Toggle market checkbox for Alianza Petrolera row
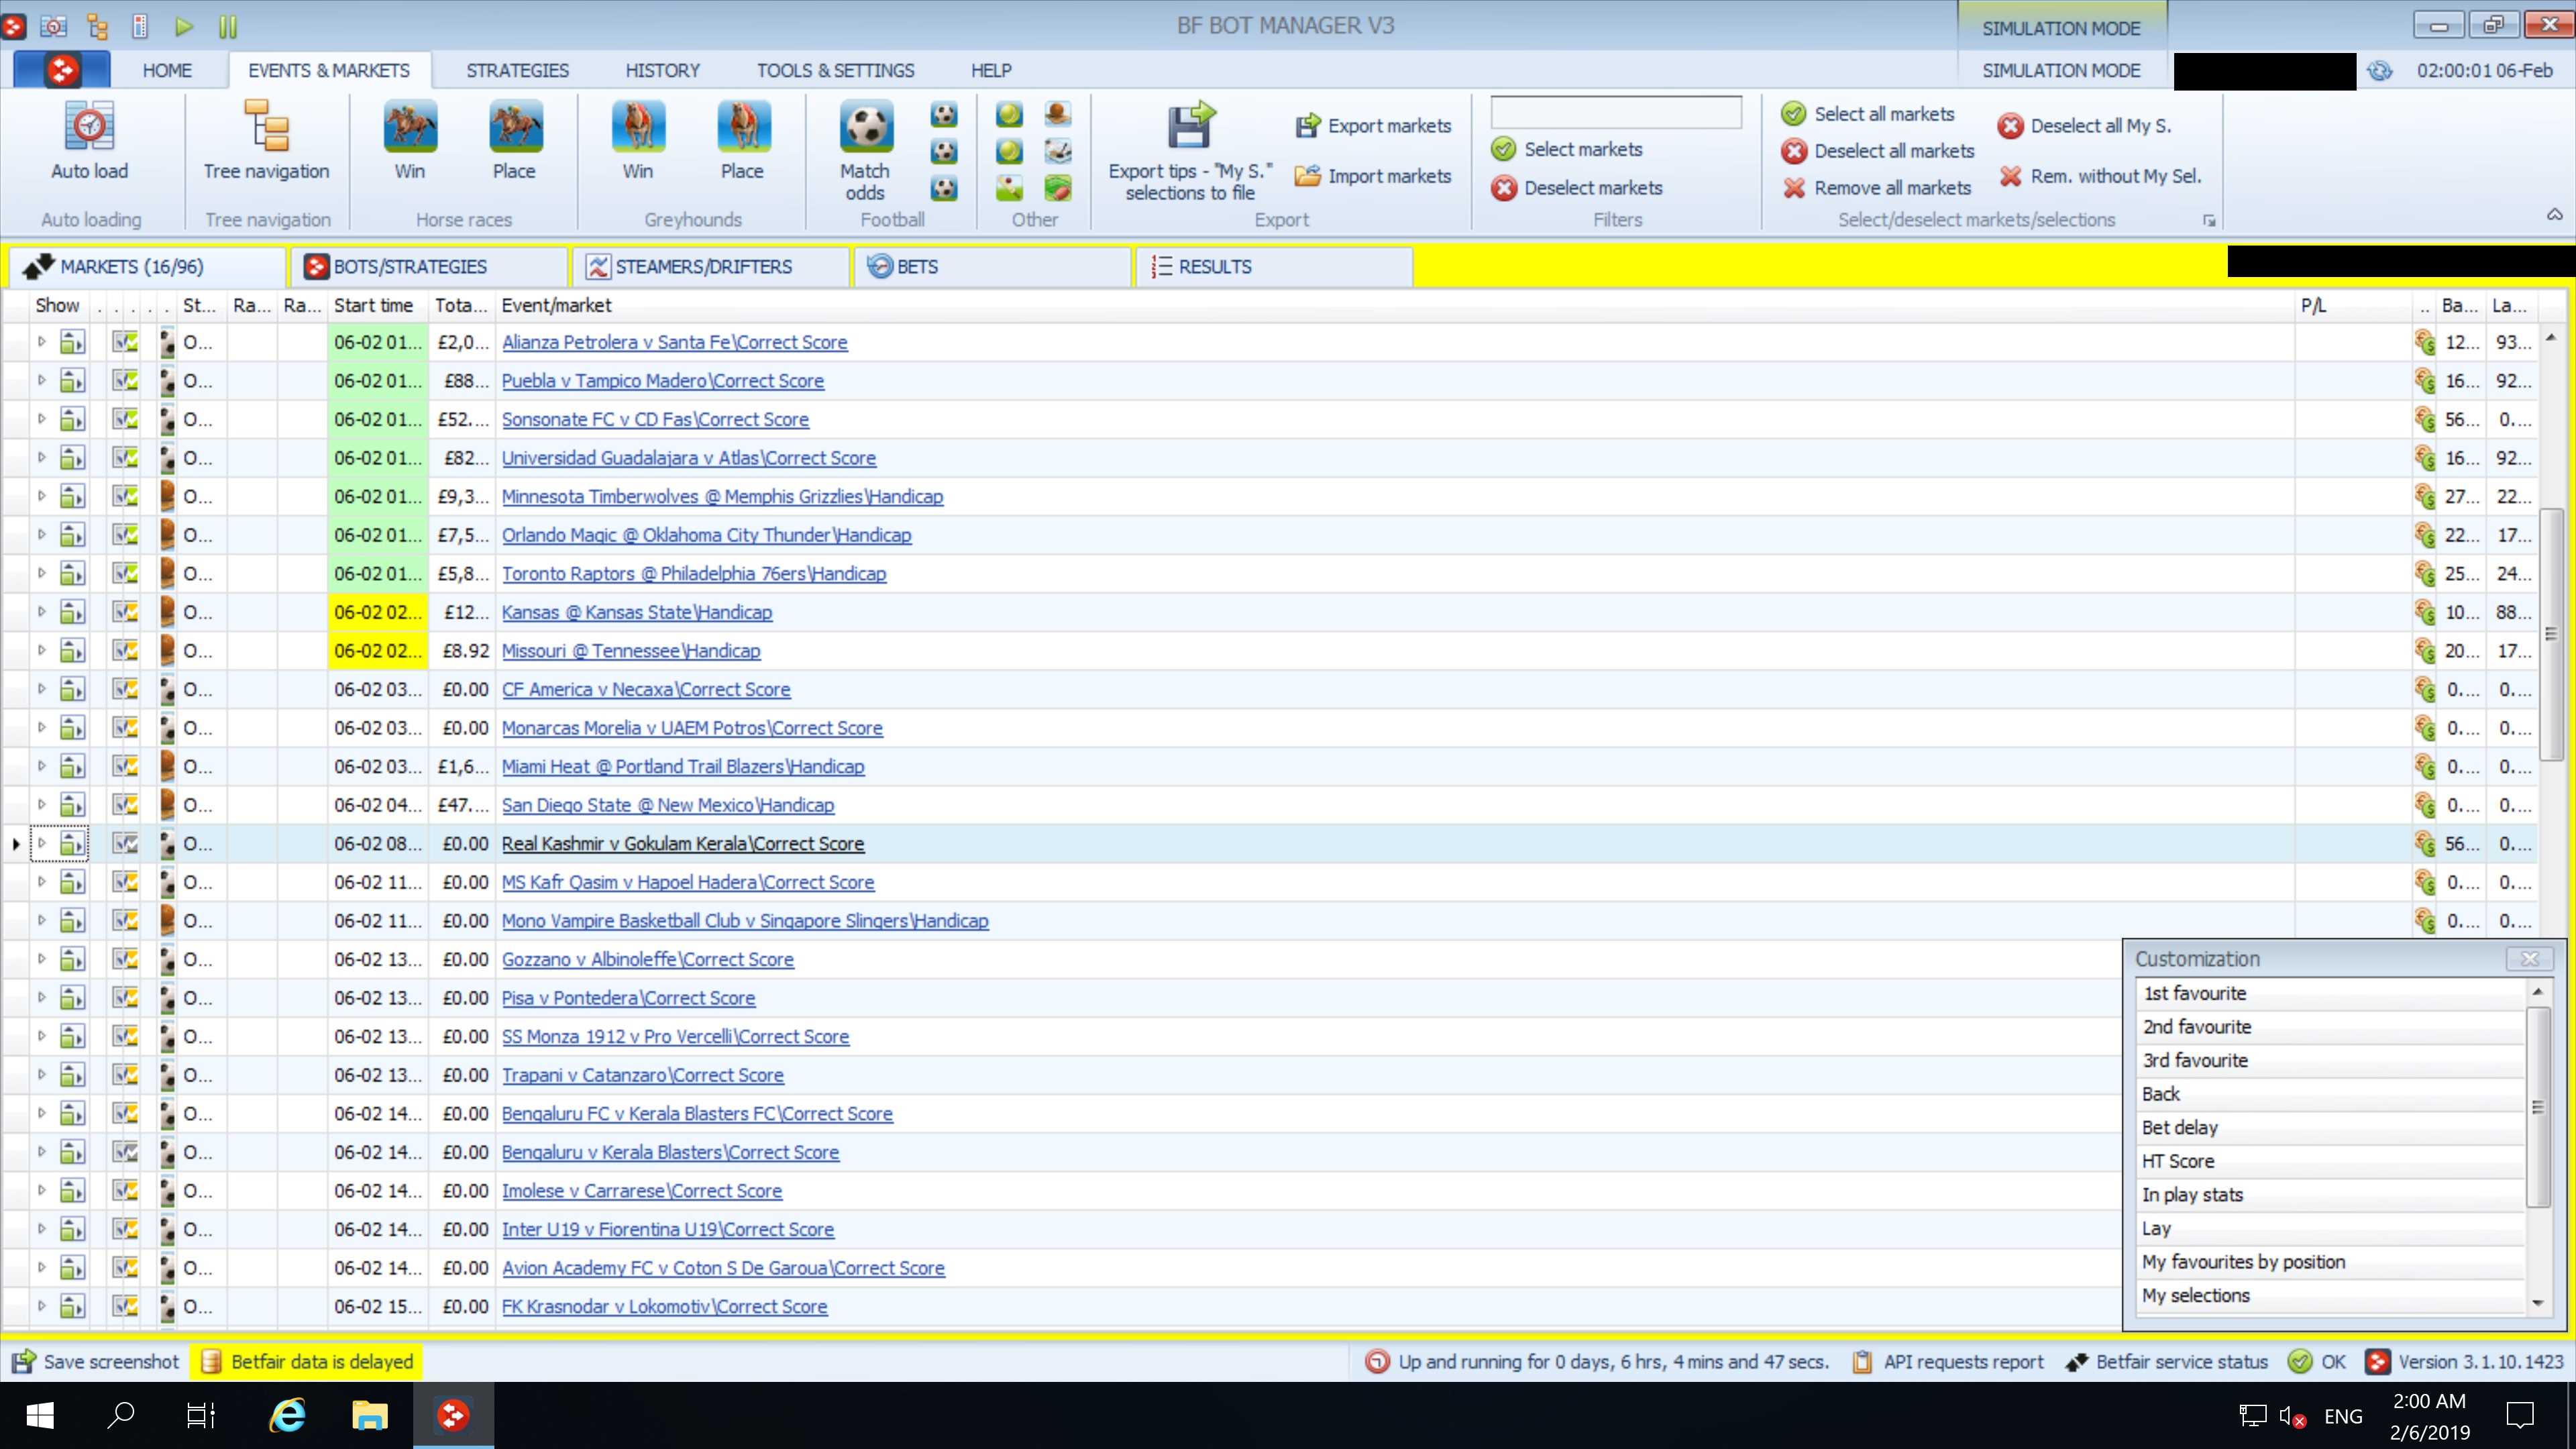This screenshot has width=2576, height=1449. [125, 342]
